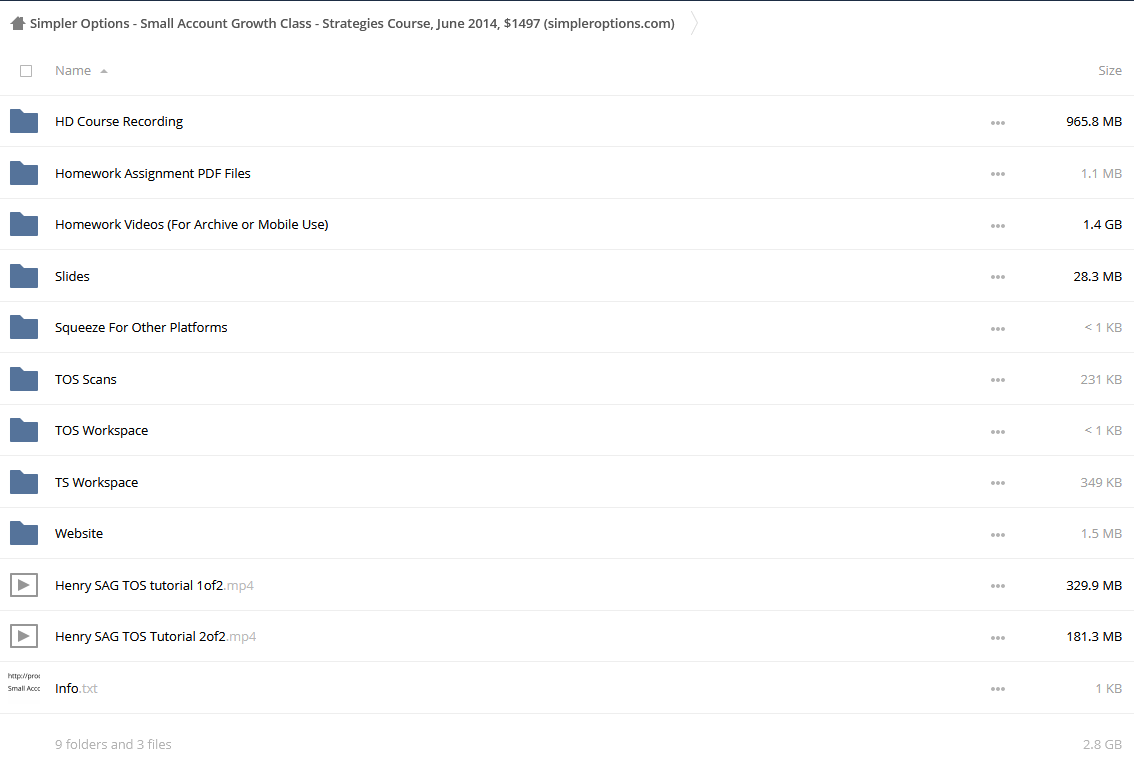The width and height of the screenshot is (1134, 772).
Task: Open the TOS Scans folder name
Action: click(x=85, y=380)
